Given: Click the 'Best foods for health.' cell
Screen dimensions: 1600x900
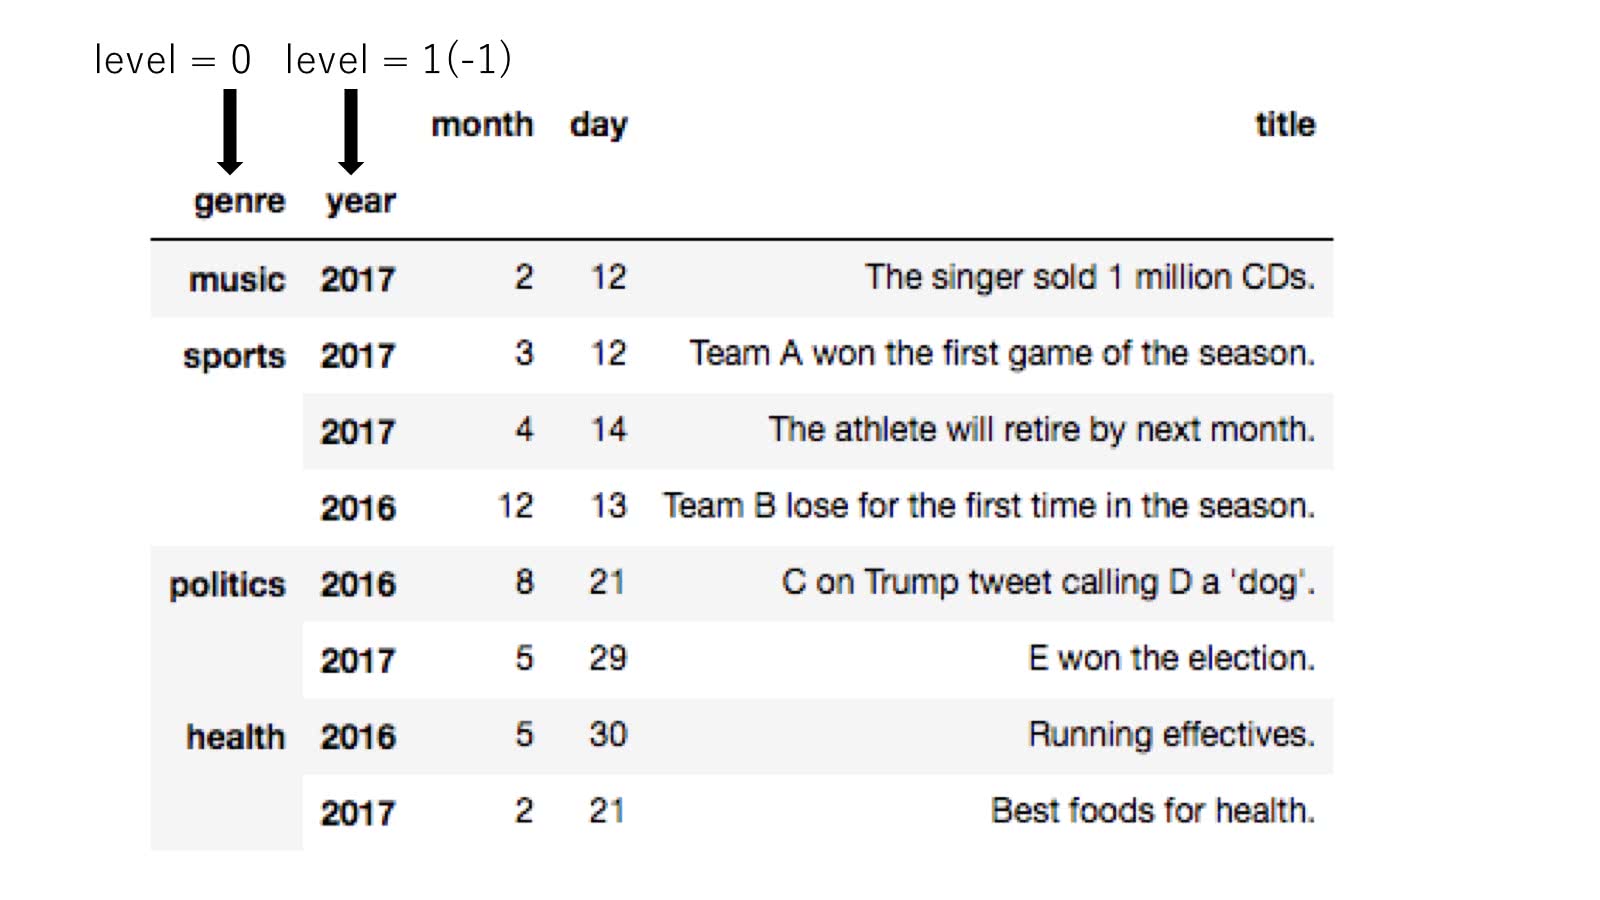Looking at the screenshot, I should click(1152, 810).
